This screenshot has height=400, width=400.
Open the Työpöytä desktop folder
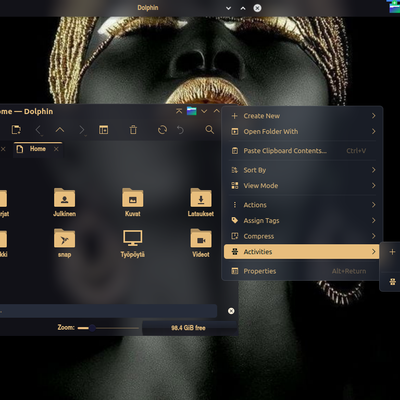point(133,243)
